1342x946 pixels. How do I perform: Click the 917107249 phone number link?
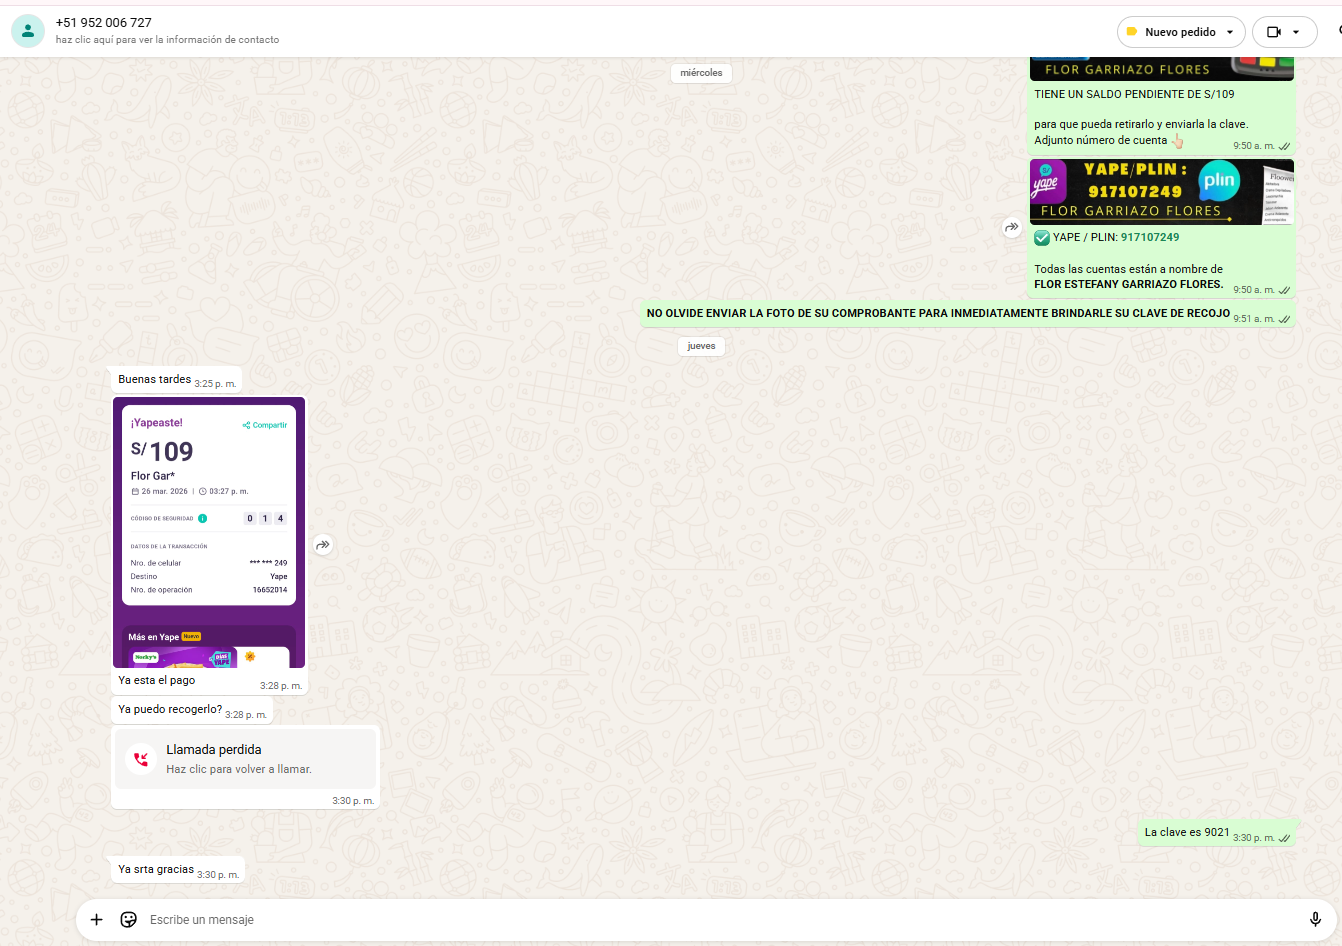[x=1149, y=238]
